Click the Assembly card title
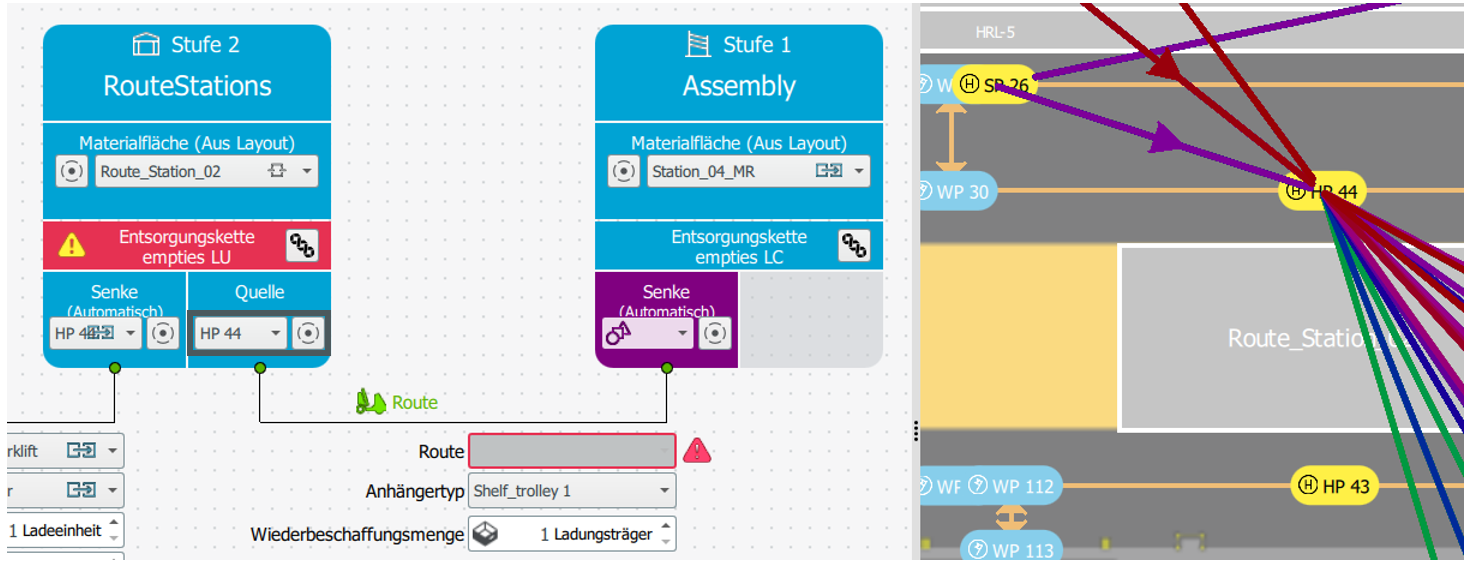1467x563 pixels. (739, 86)
